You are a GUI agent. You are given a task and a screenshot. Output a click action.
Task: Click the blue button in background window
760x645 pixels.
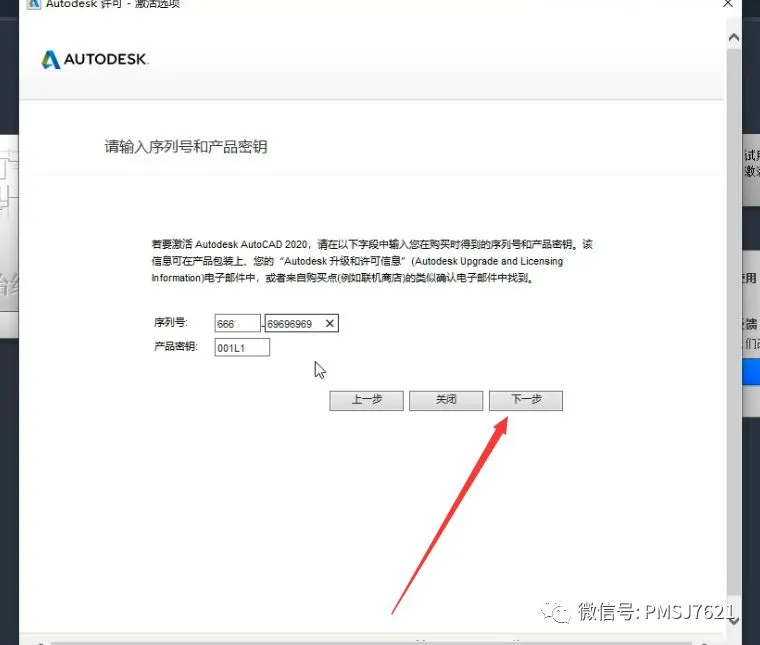pos(751,372)
